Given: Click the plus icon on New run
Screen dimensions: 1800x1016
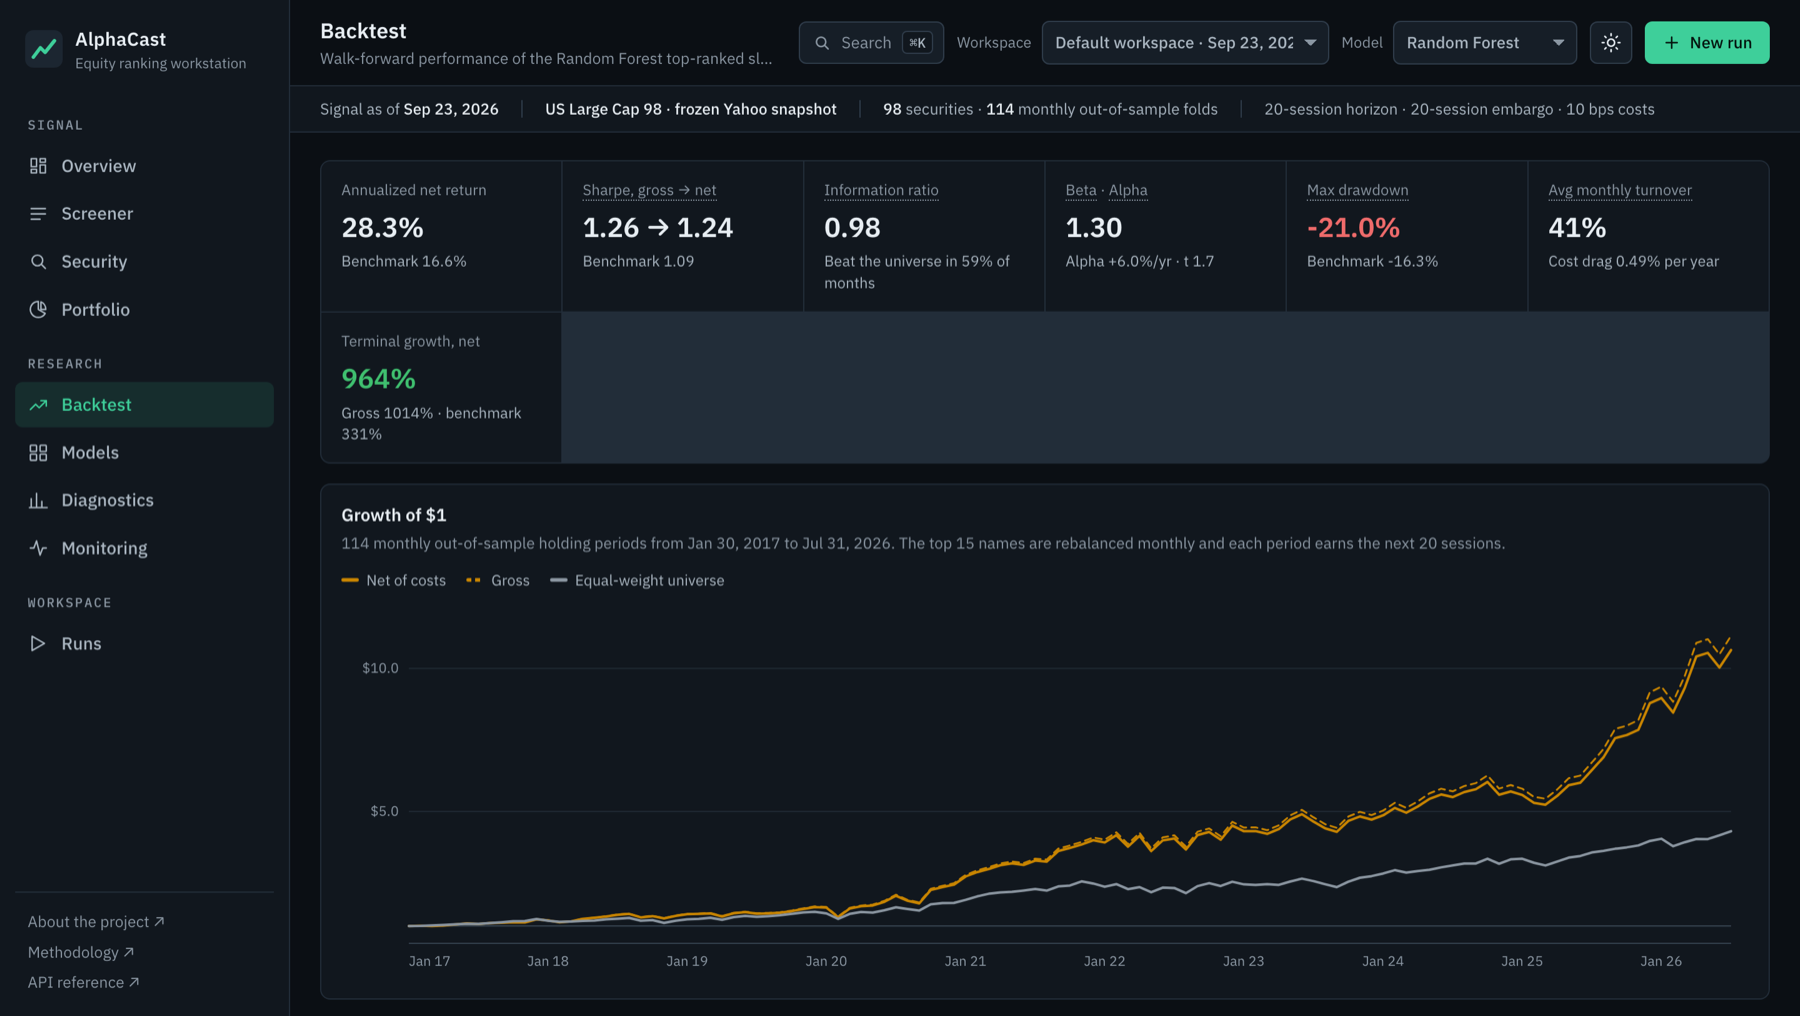Looking at the screenshot, I should click(1671, 43).
